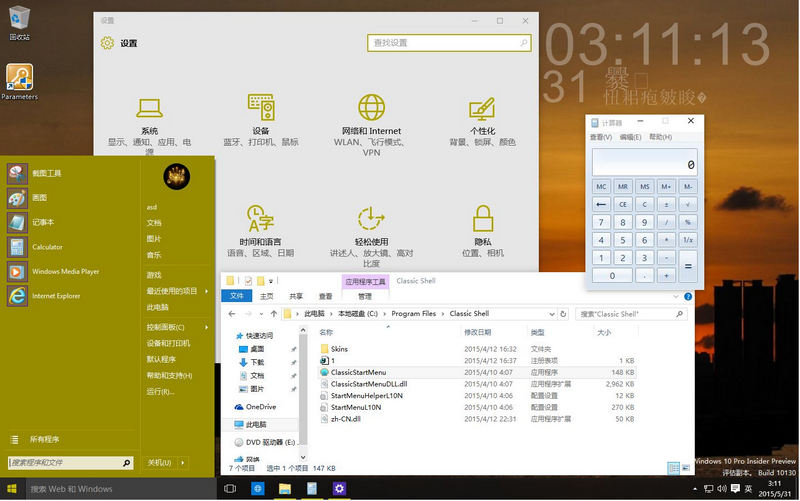Open Settings gear icon on taskbar

(339, 489)
